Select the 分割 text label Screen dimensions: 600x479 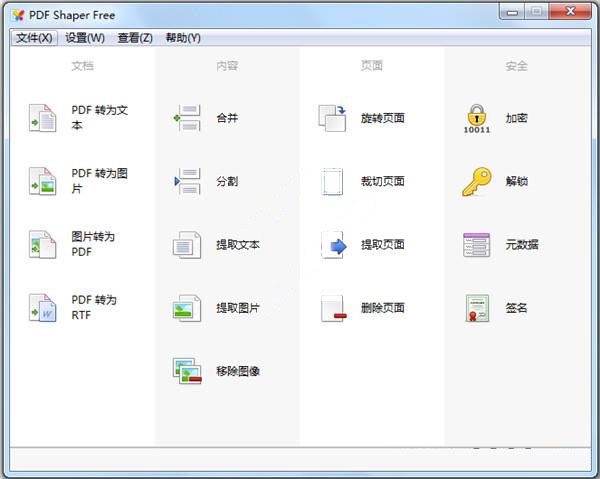coord(227,181)
